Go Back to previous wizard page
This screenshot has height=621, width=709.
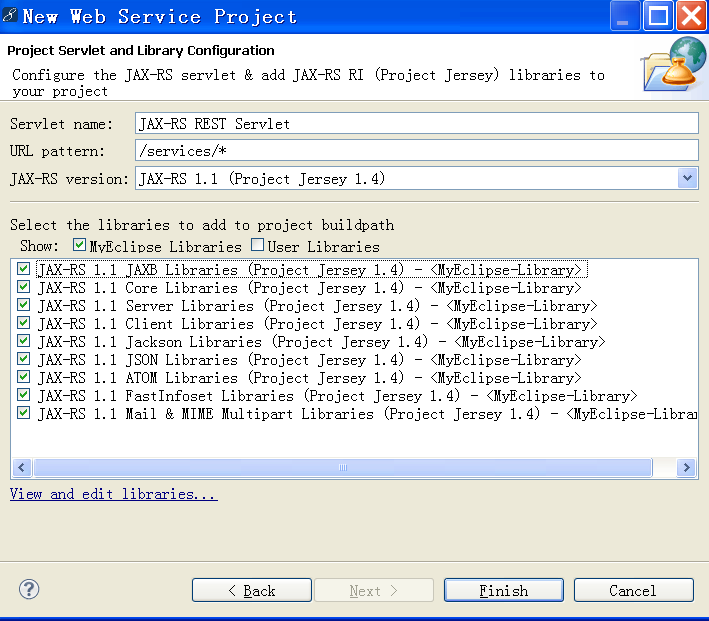tap(252, 590)
